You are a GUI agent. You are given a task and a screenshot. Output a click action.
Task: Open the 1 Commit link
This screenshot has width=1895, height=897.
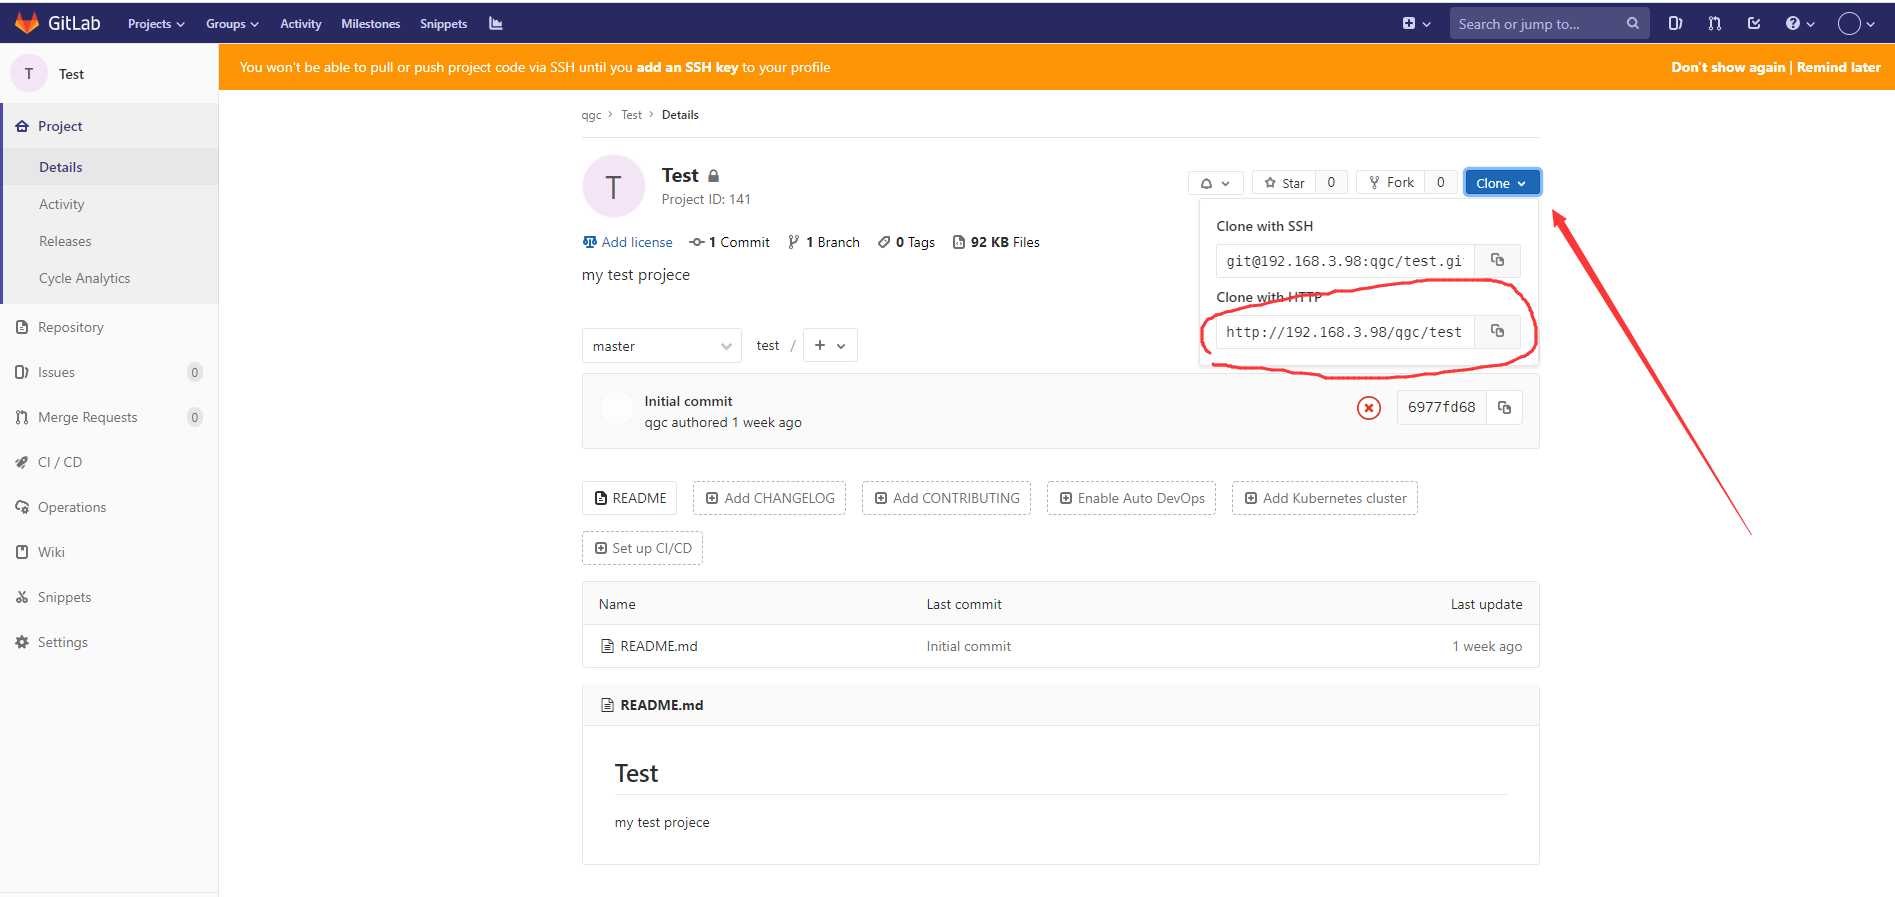[x=730, y=242]
